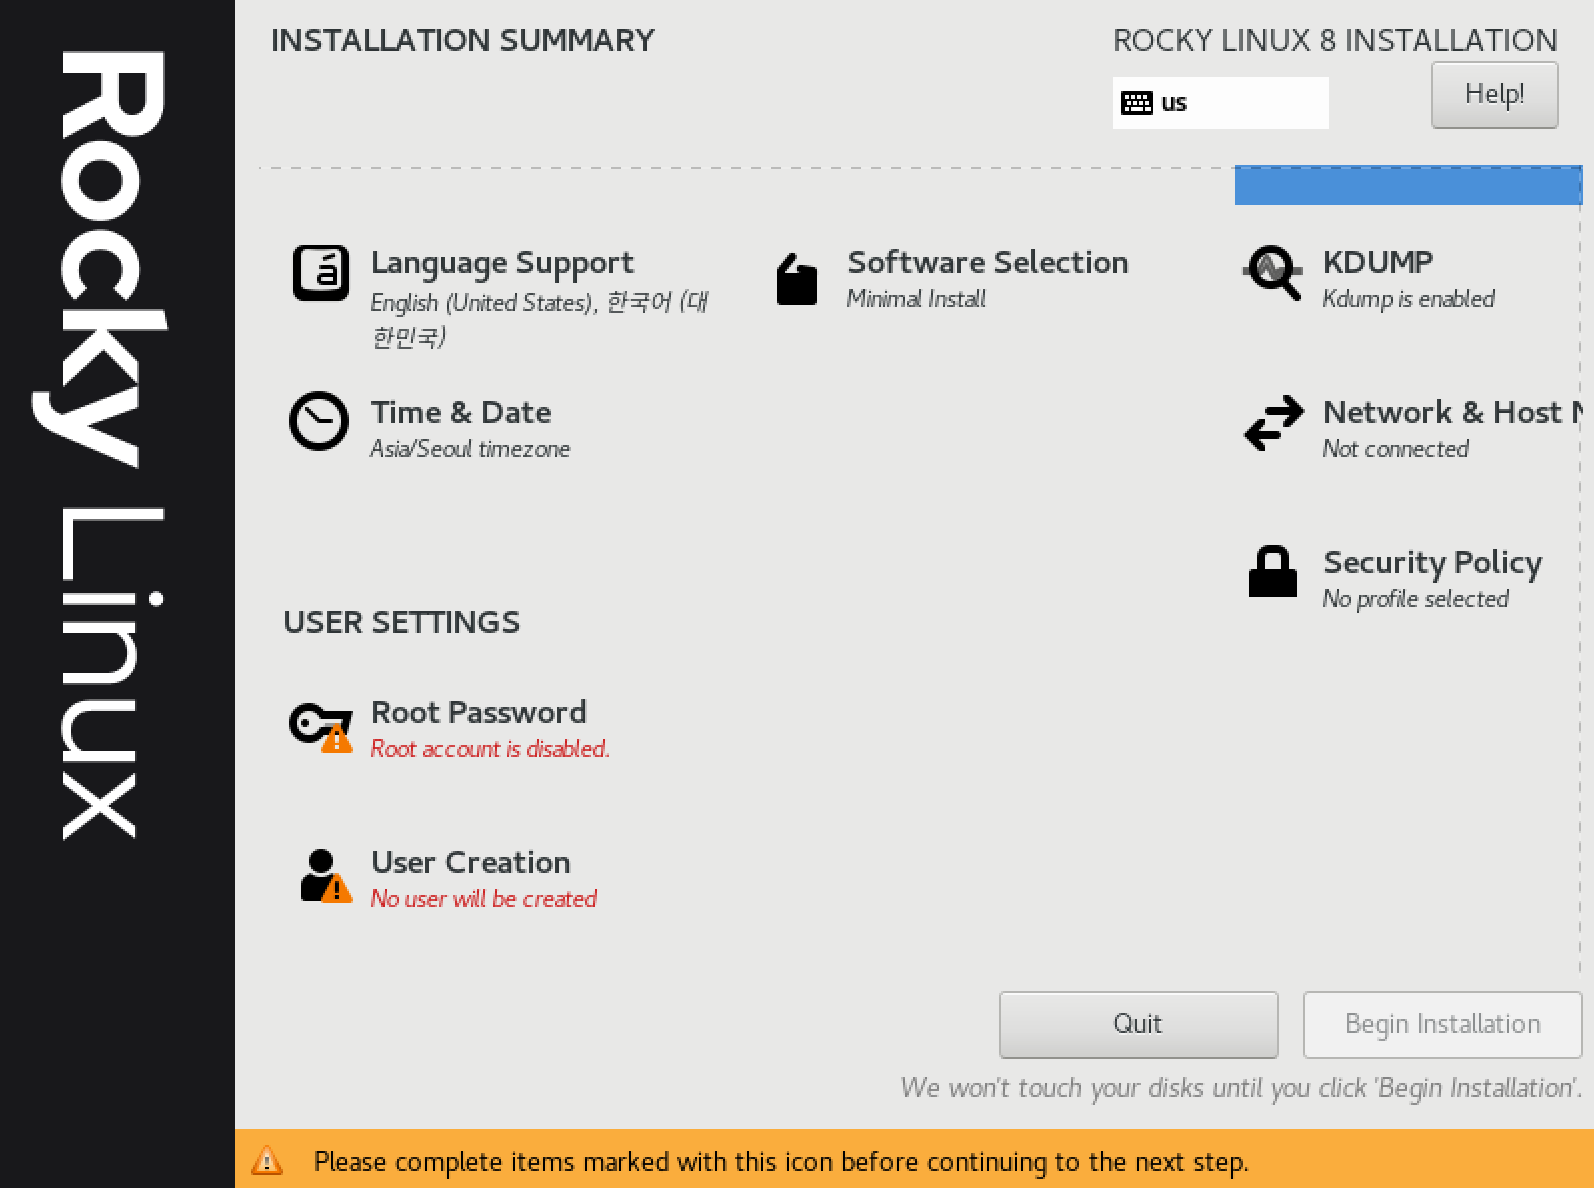
Task: Click 'No profile selected' status text
Action: pos(1416,599)
